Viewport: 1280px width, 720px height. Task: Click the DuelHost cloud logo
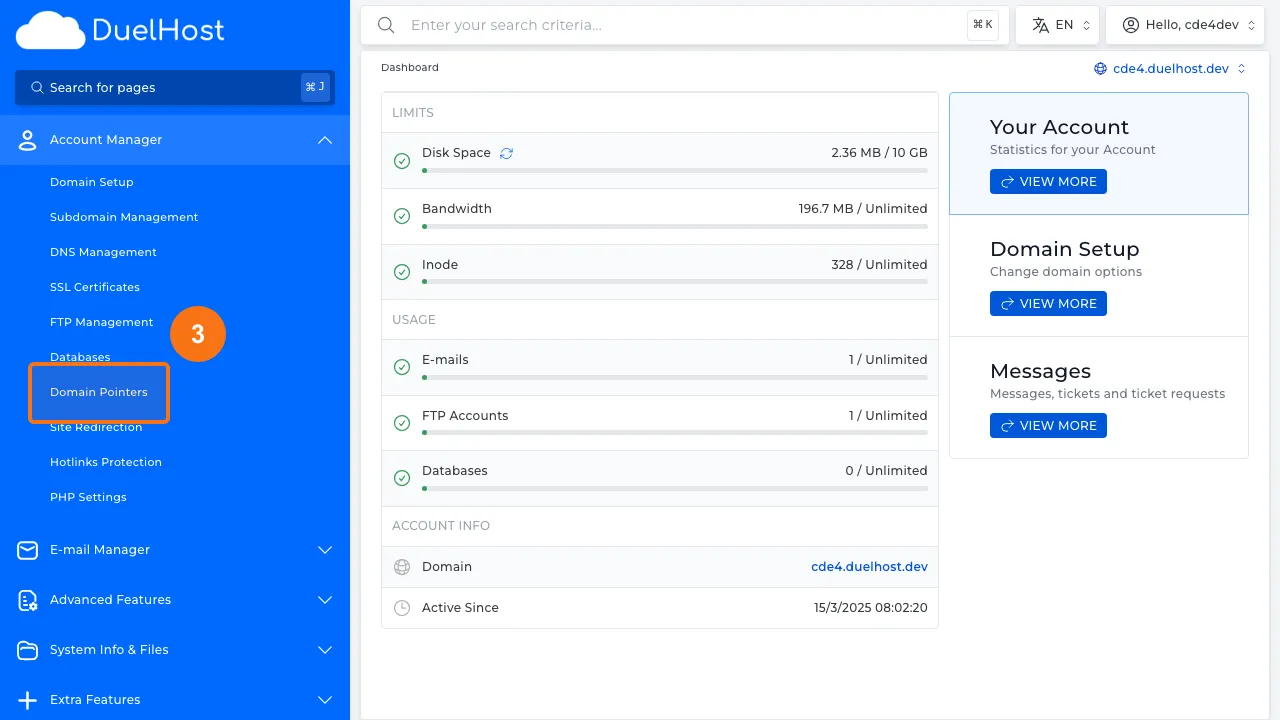tap(50, 31)
